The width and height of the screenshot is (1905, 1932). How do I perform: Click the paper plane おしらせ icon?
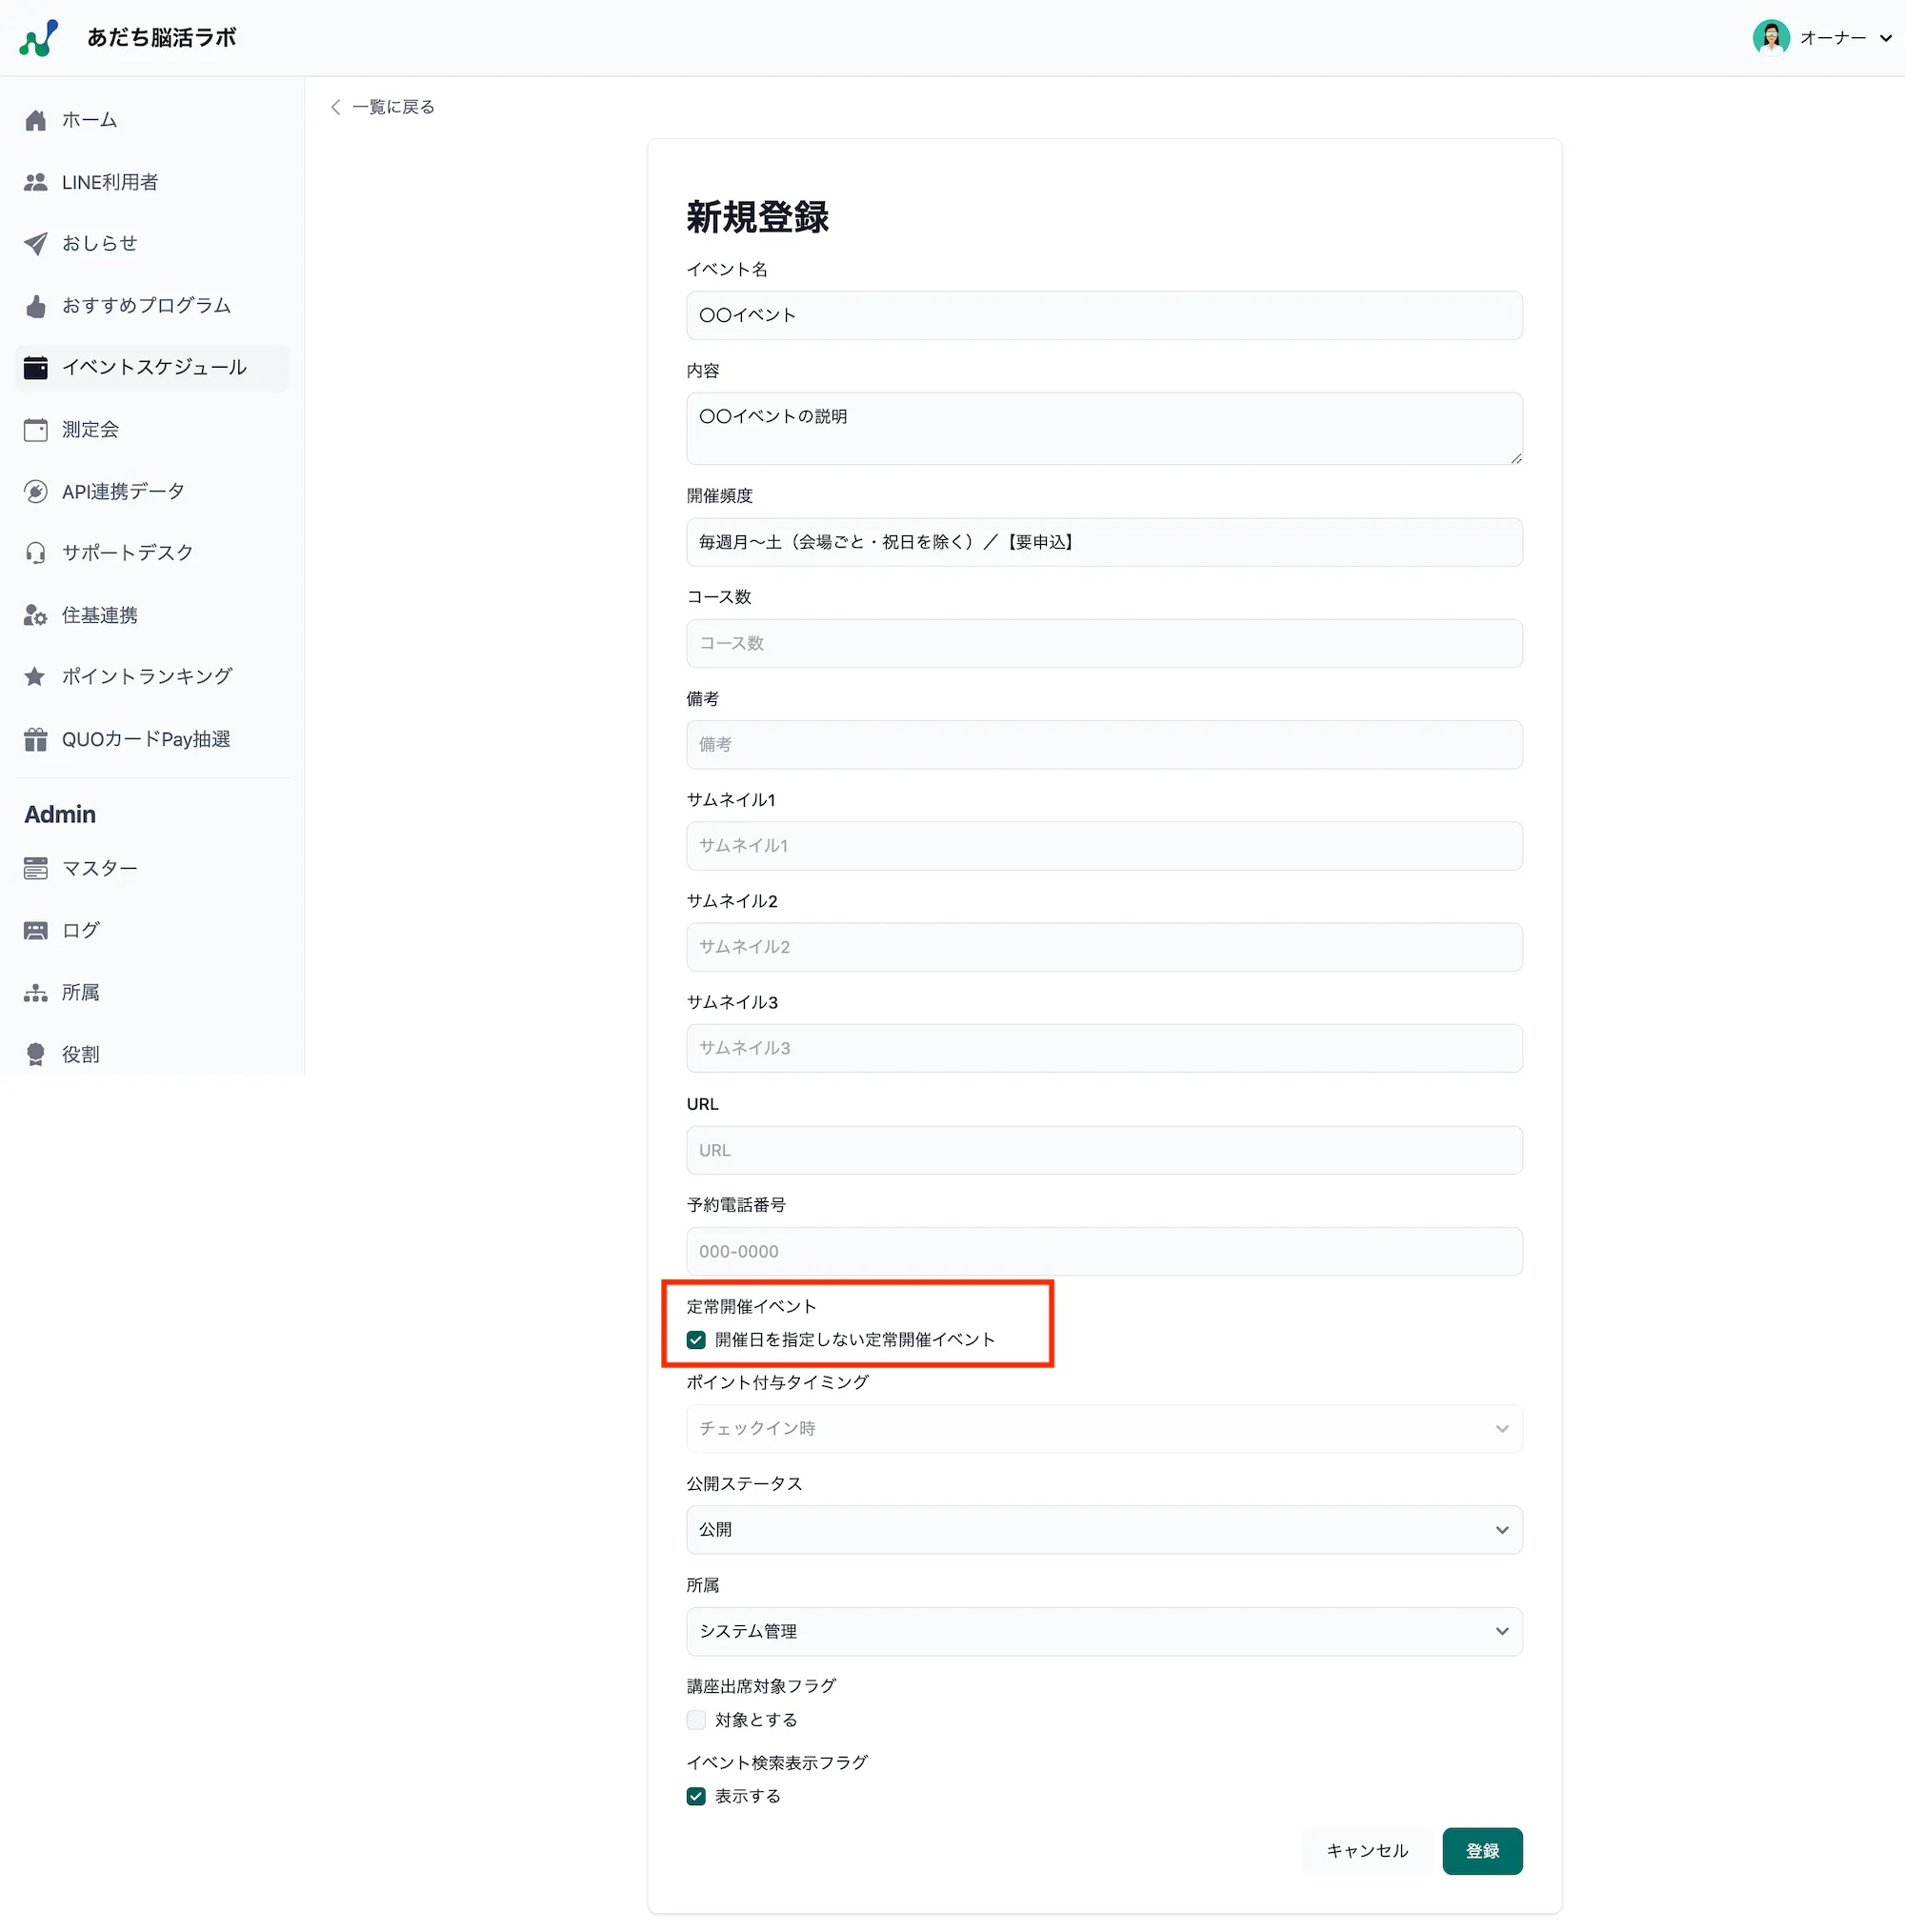36,243
